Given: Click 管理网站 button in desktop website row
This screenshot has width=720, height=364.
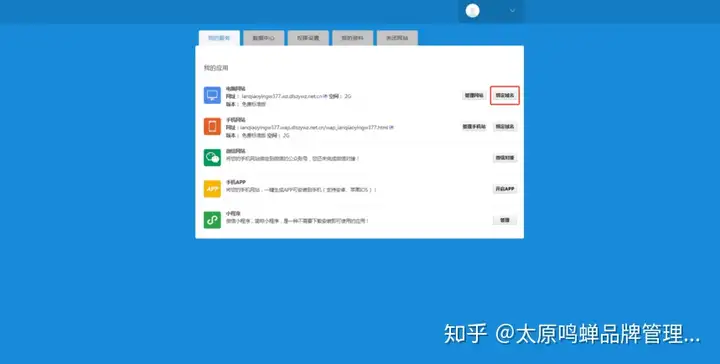Looking at the screenshot, I should click(x=474, y=95).
